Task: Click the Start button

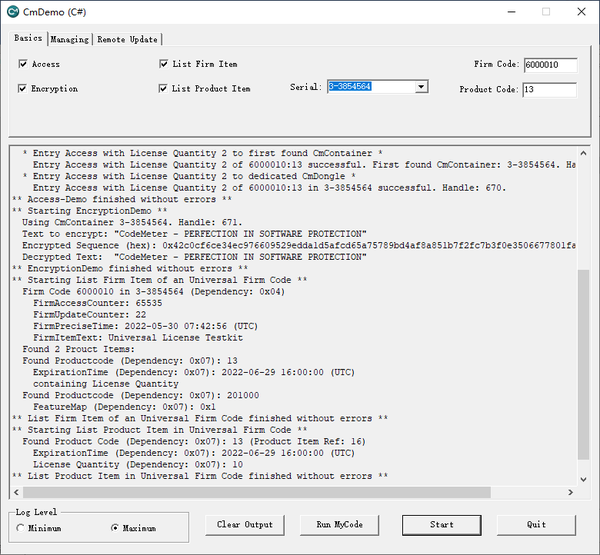Action: [x=442, y=525]
